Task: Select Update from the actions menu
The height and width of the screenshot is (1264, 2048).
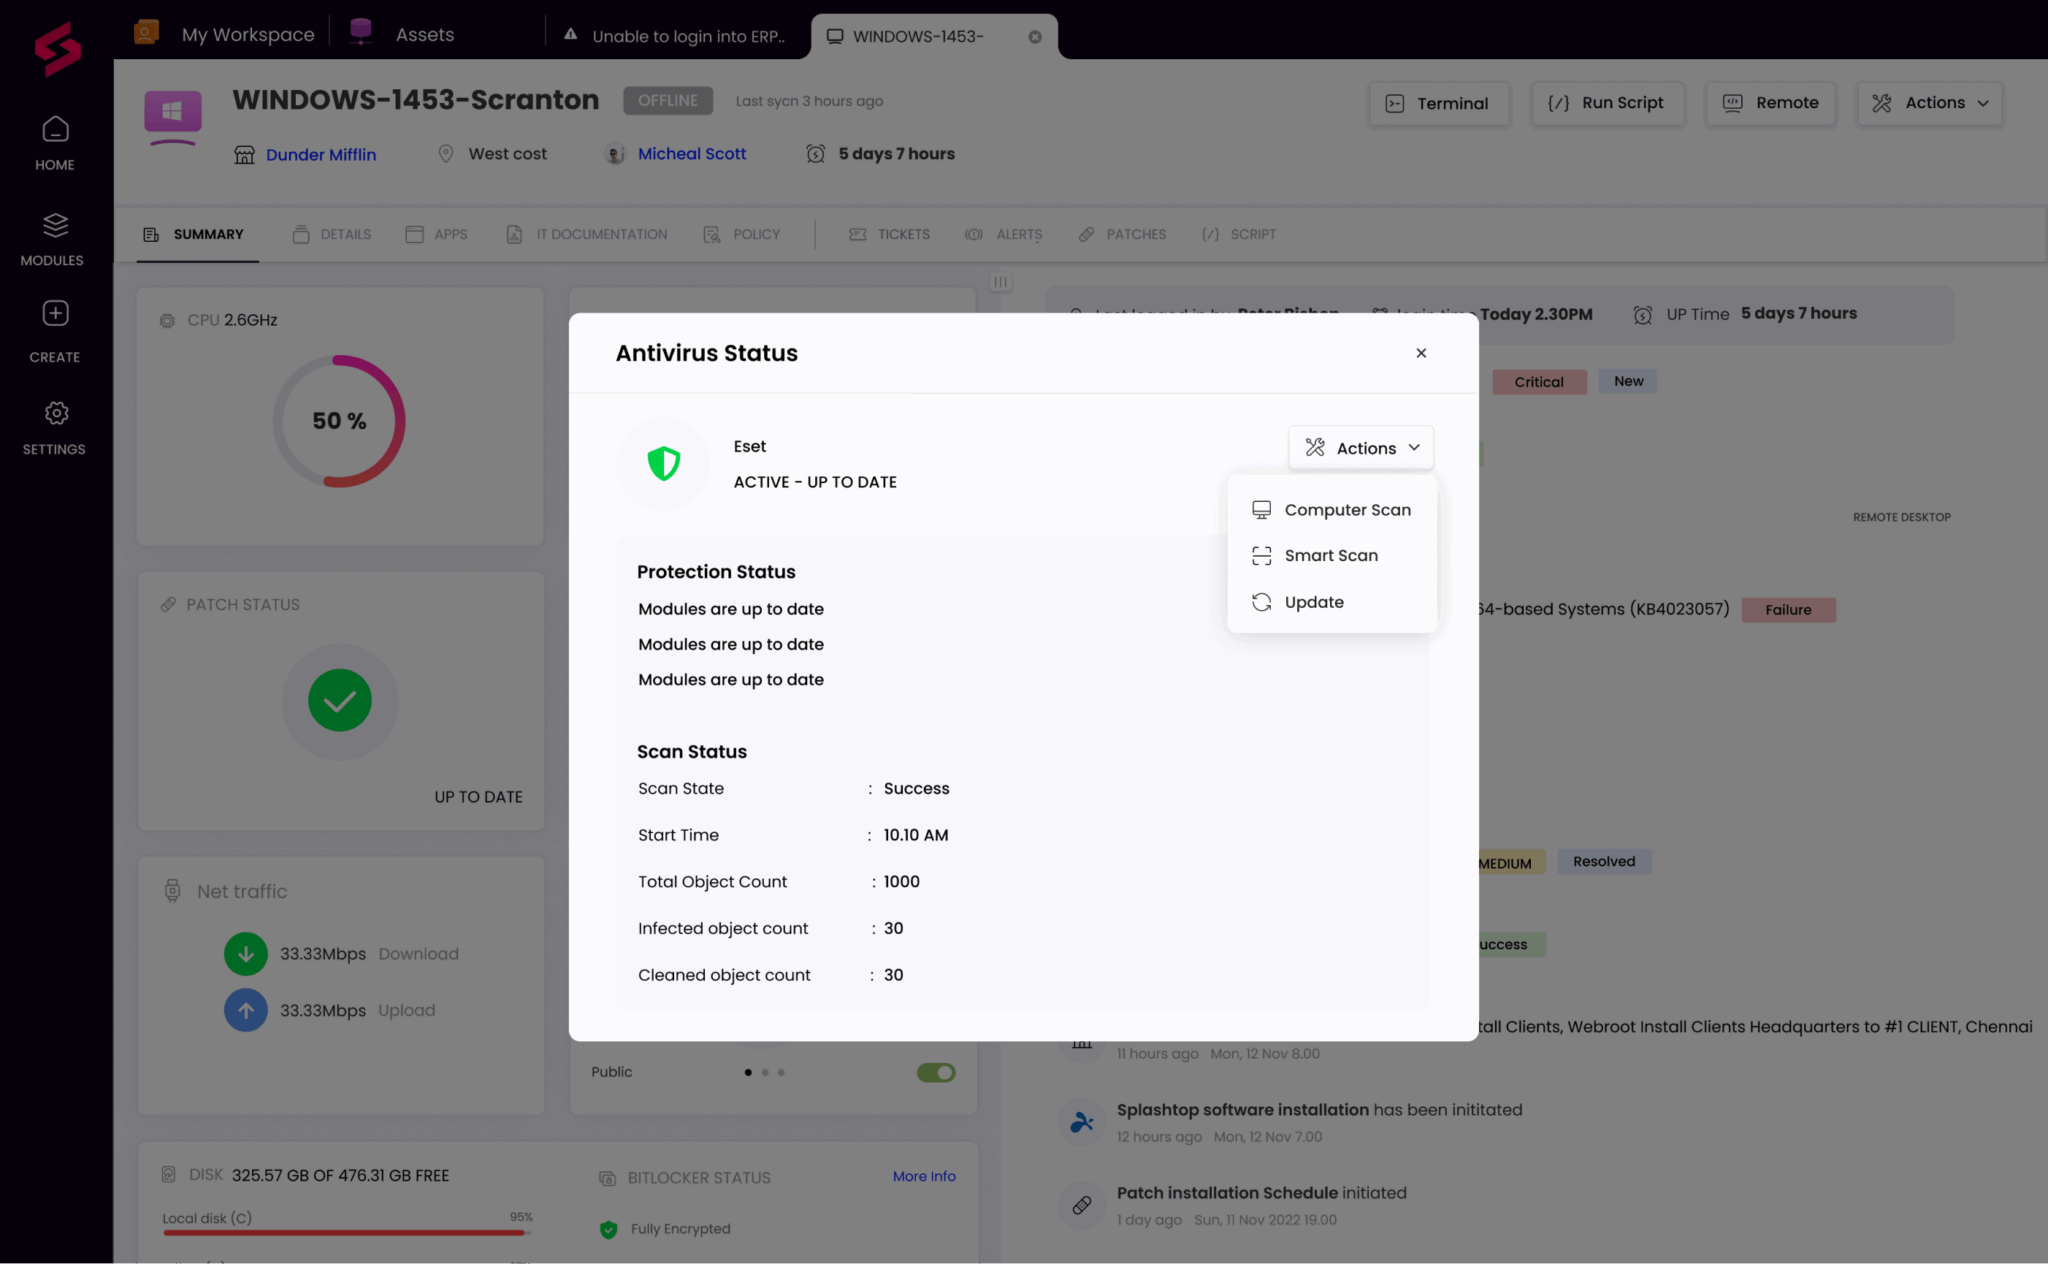Action: coord(1313,602)
